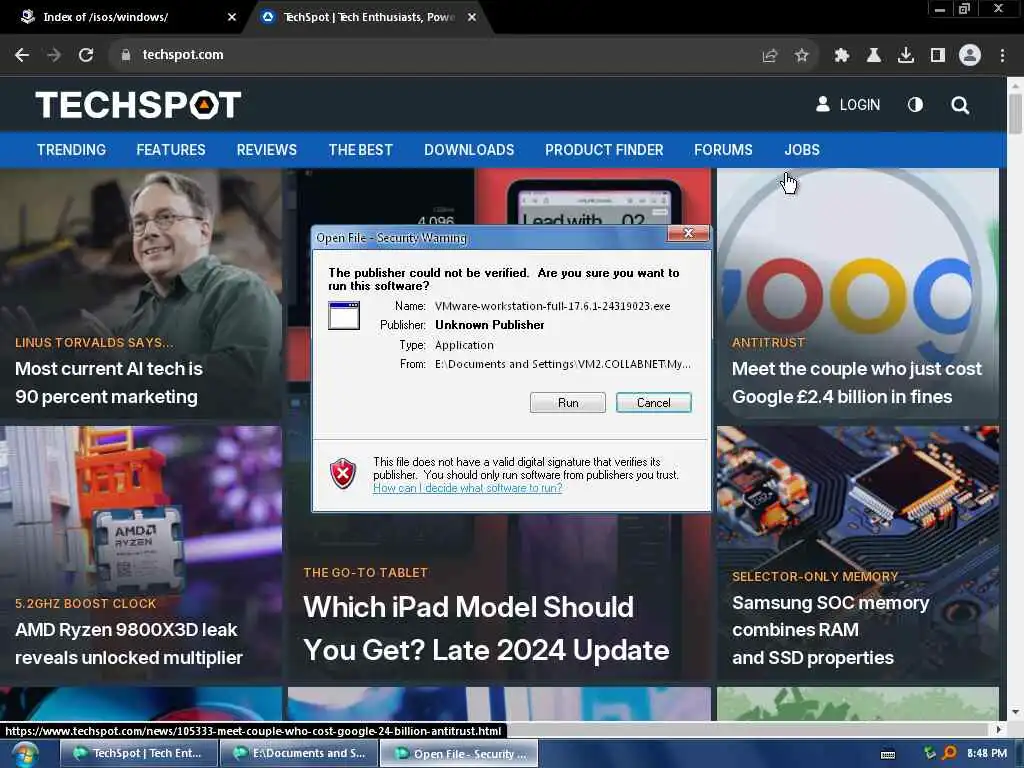Bookmark this page with the star icon
Viewport: 1024px width, 768px height.
pyautogui.click(x=801, y=56)
